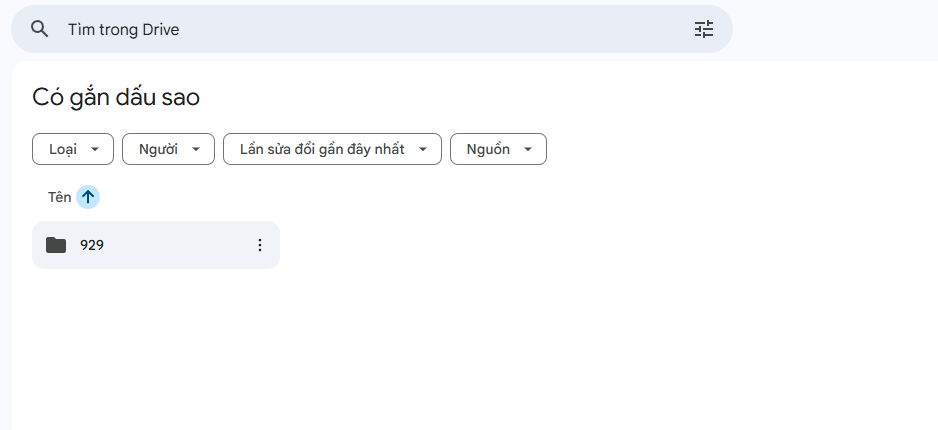Click the caret arrow on Loại chip
938x430 pixels.
coord(95,149)
